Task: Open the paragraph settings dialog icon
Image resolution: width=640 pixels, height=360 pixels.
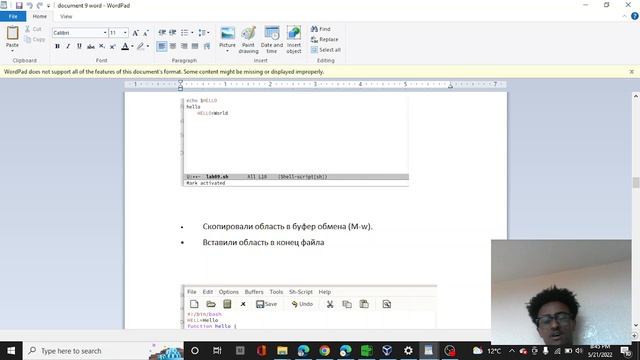Action: coord(207,46)
